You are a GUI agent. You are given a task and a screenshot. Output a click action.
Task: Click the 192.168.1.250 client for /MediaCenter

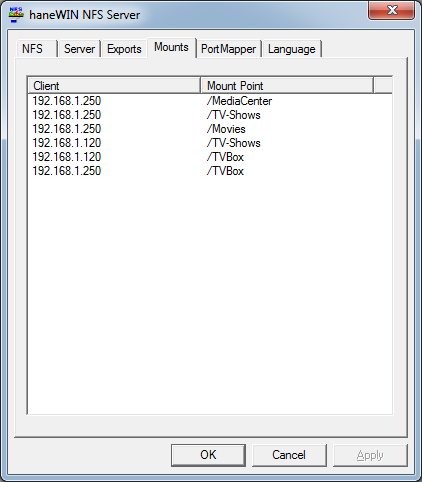(67, 101)
